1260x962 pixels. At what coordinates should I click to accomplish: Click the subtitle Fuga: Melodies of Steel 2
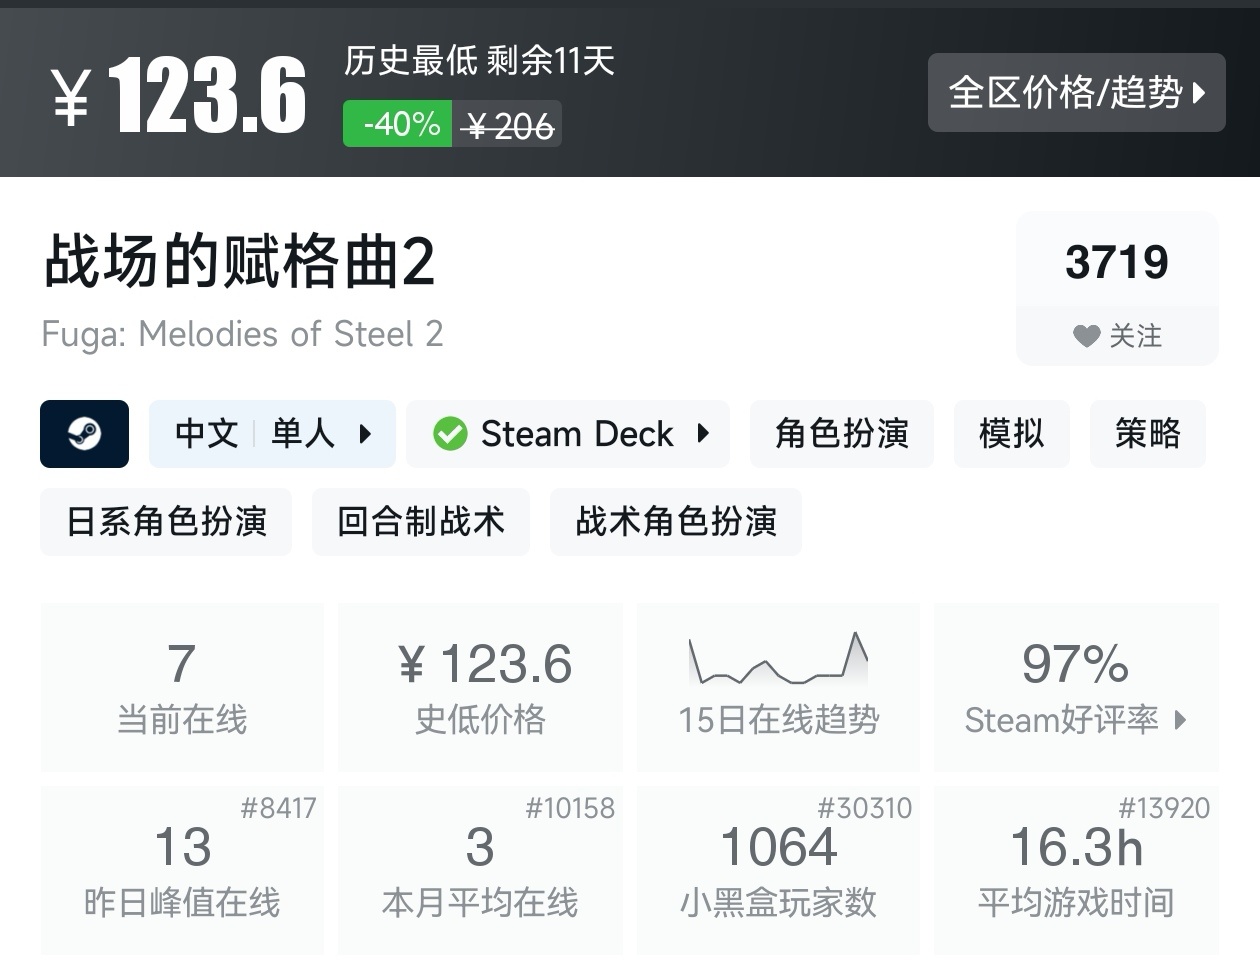coord(242,334)
